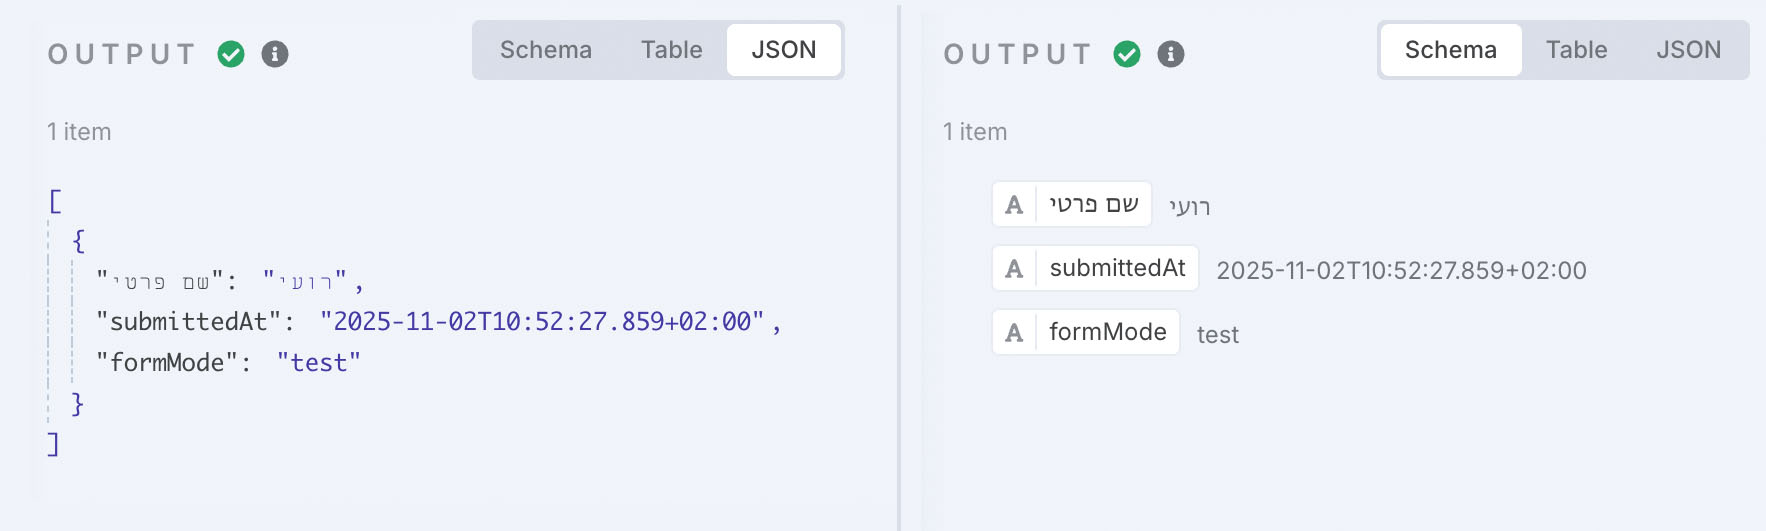The image size is (1766, 531).
Task: Click string type icon beside שם פרטי field
Action: coord(1014,205)
